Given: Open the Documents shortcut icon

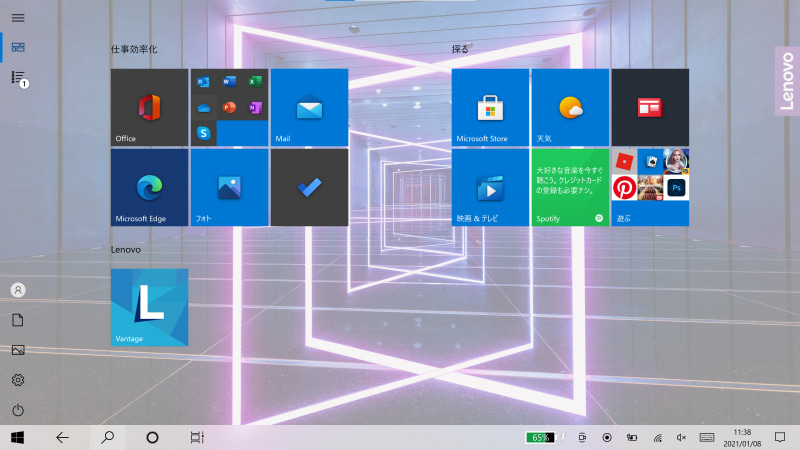Looking at the screenshot, I should (x=18, y=320).
